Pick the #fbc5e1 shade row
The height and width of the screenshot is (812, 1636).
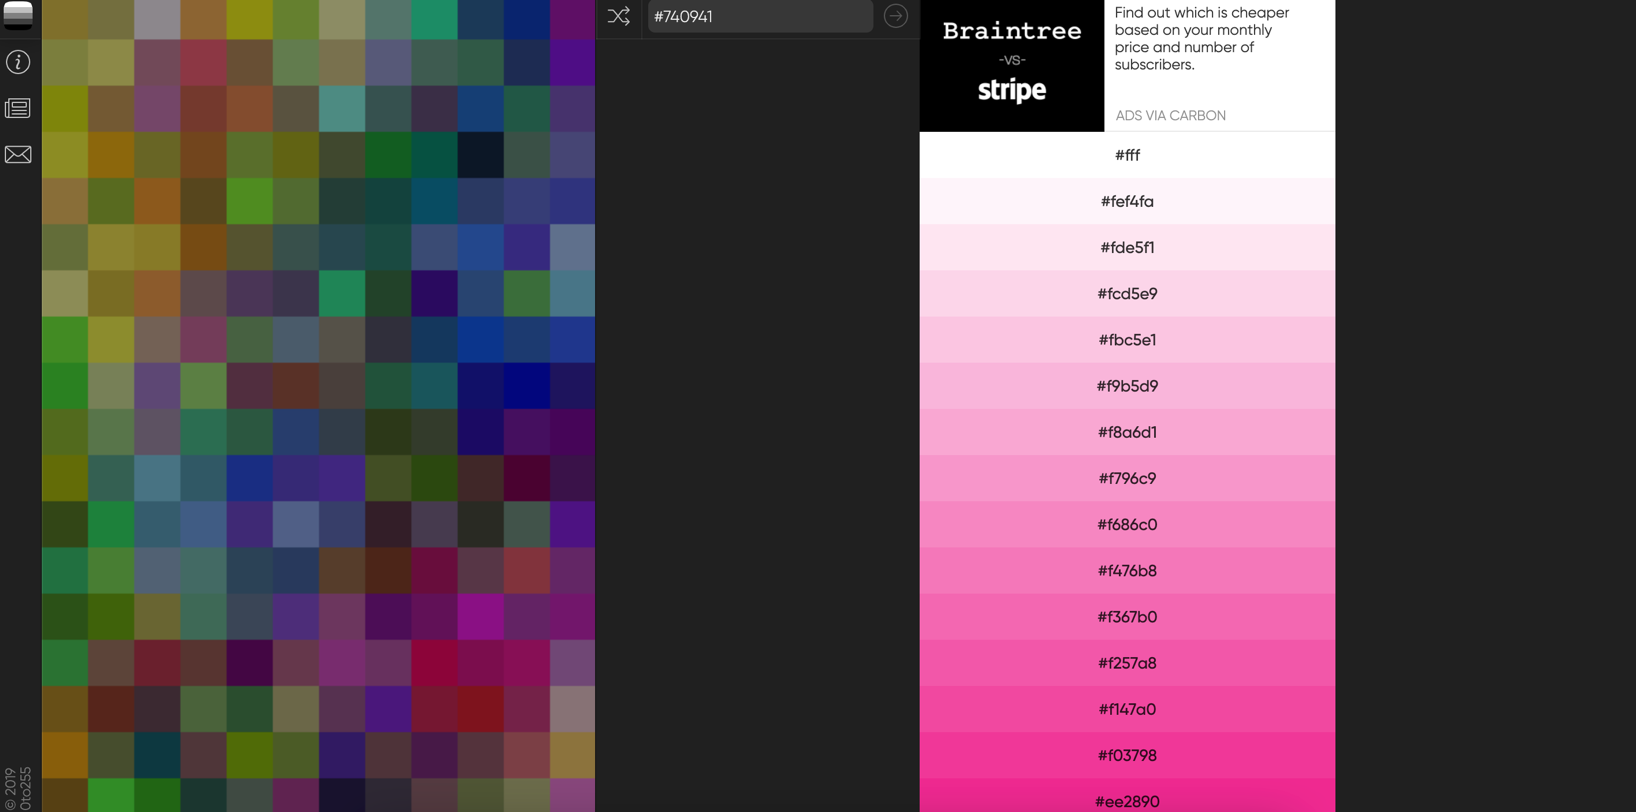point(1127,339)
